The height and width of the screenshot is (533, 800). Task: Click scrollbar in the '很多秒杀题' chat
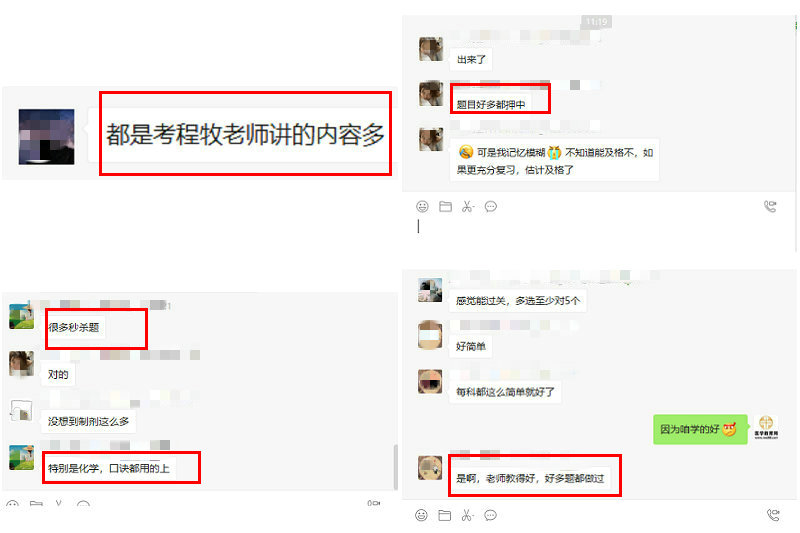click(x=395, y=467)
